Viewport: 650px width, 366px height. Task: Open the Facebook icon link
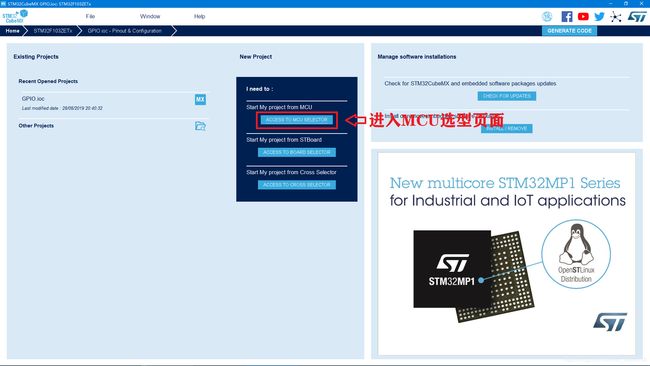pyautogui.click(x=567, y=17)
